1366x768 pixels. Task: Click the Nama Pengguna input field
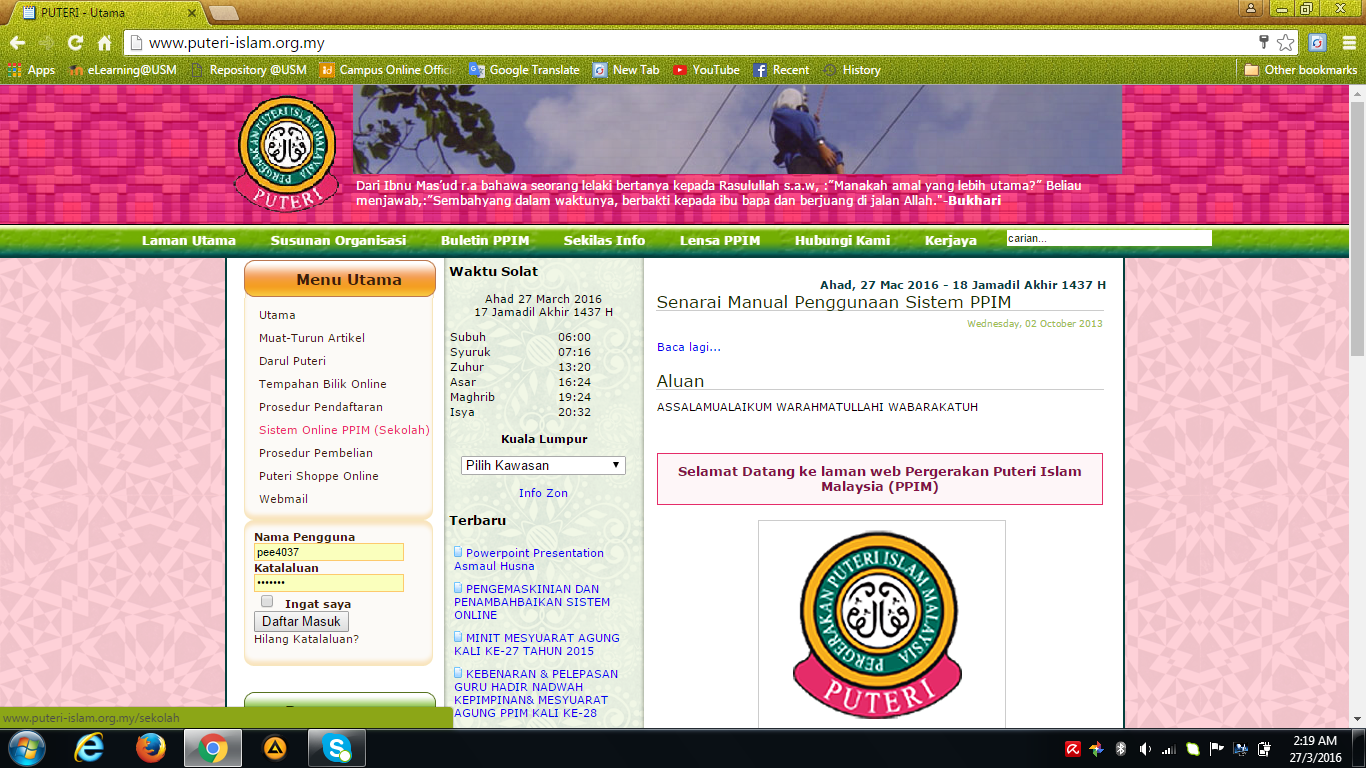coord(329,552)
